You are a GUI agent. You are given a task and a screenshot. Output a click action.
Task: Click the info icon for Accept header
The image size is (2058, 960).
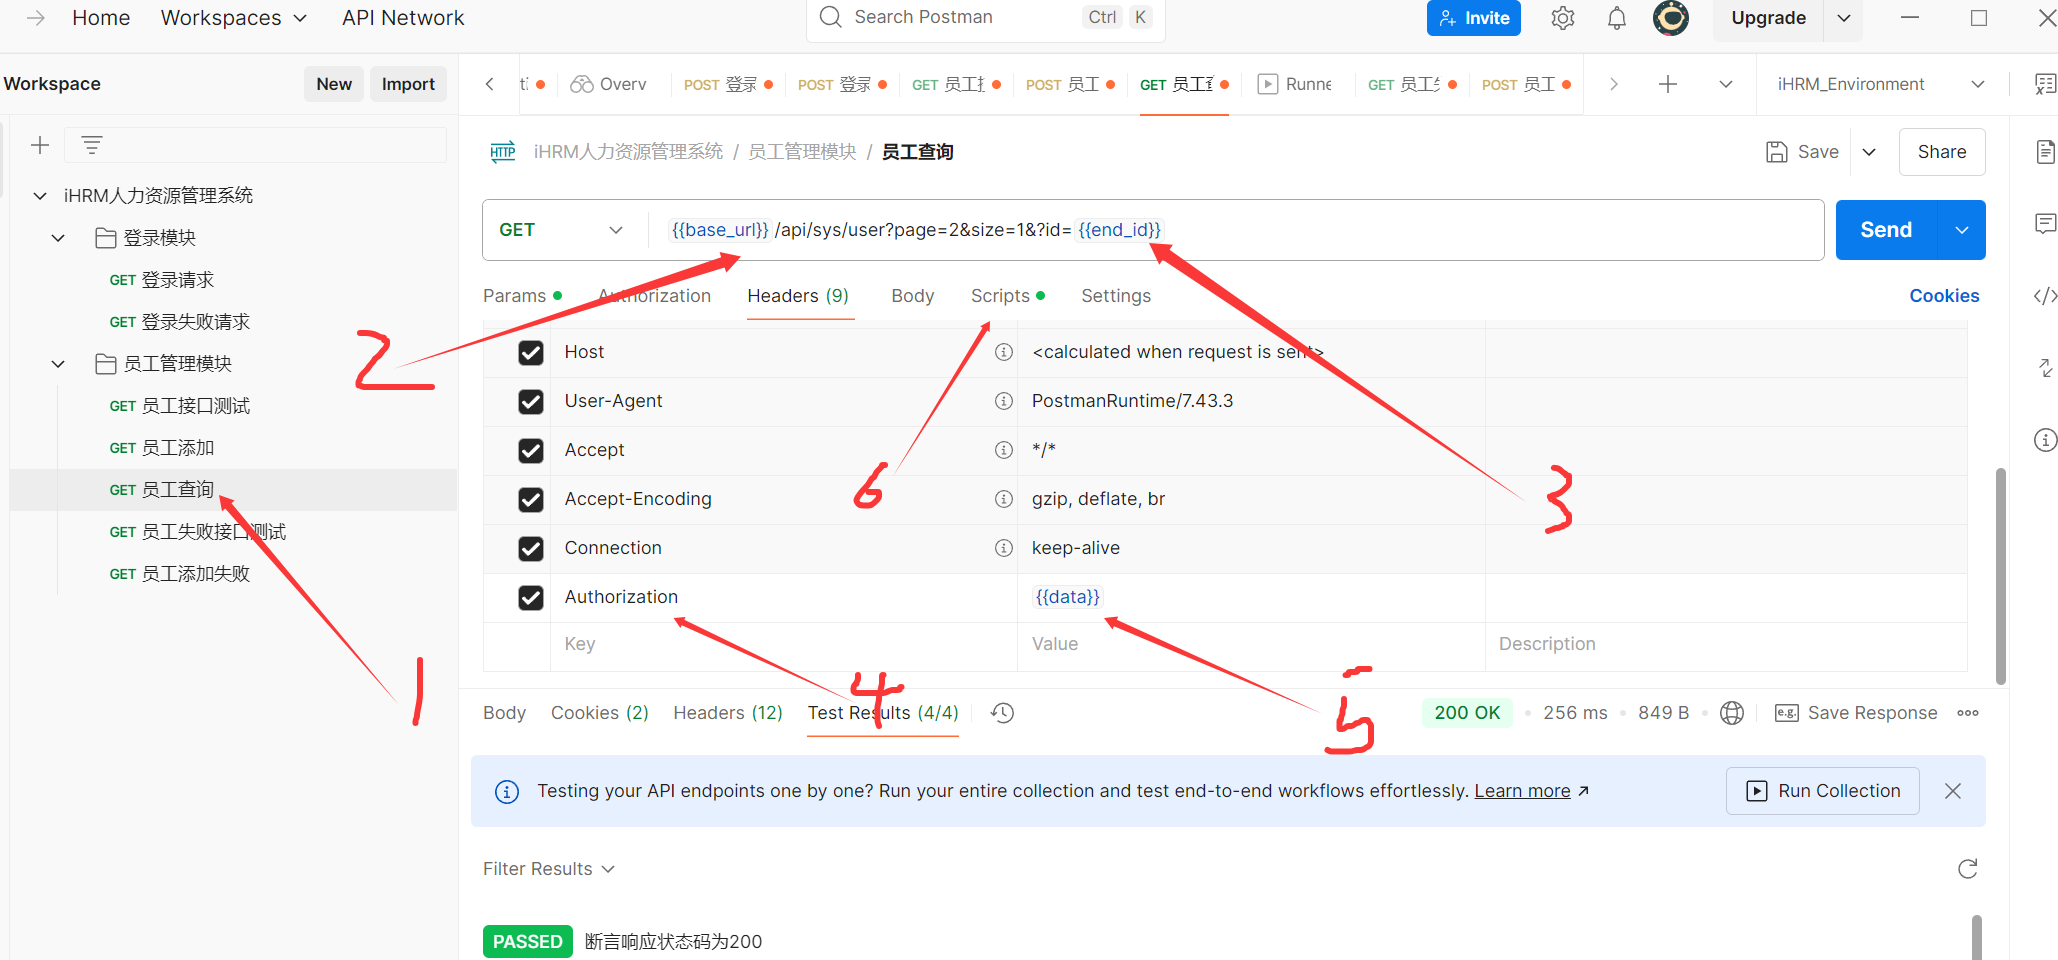[1004, 450]
